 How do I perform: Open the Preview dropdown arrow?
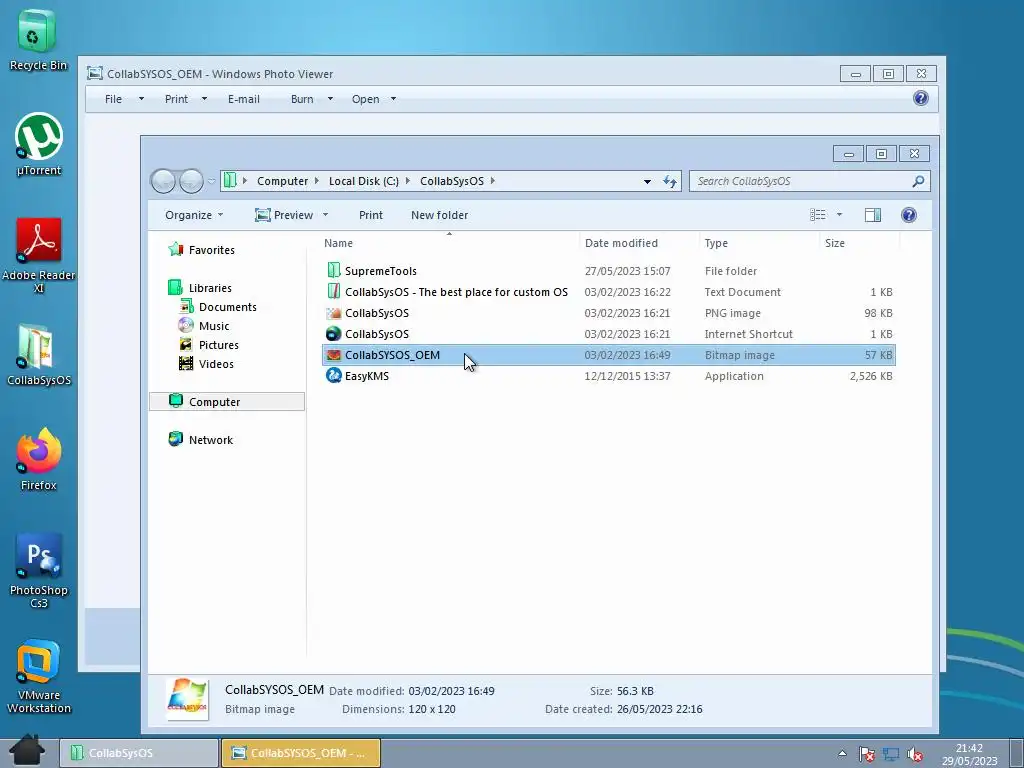coord(325,215)
